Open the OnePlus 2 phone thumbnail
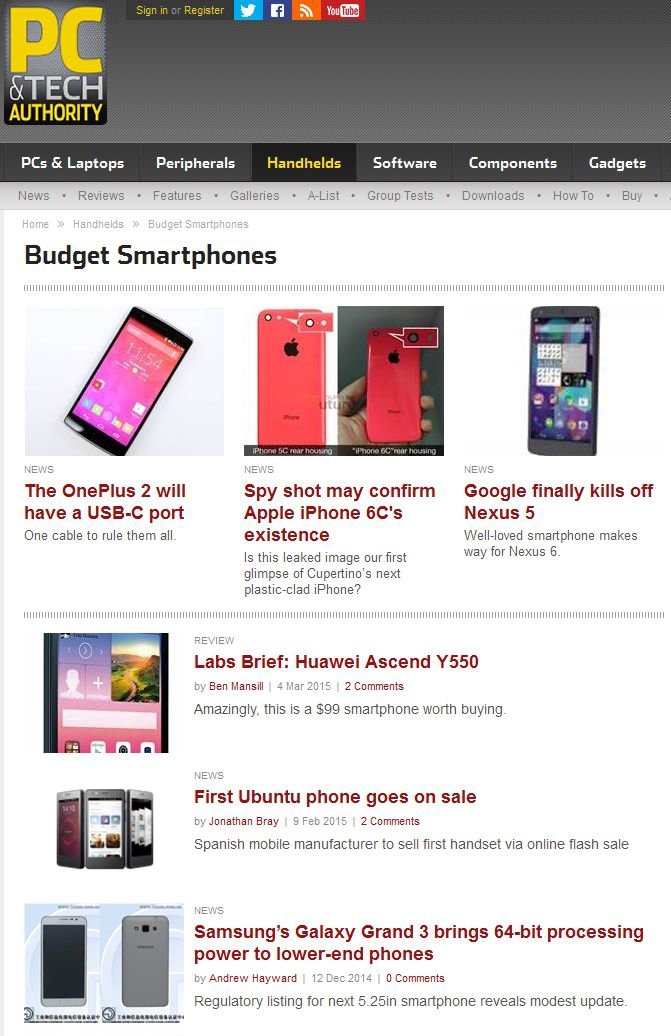671x1036 pixels. point(124,381)
